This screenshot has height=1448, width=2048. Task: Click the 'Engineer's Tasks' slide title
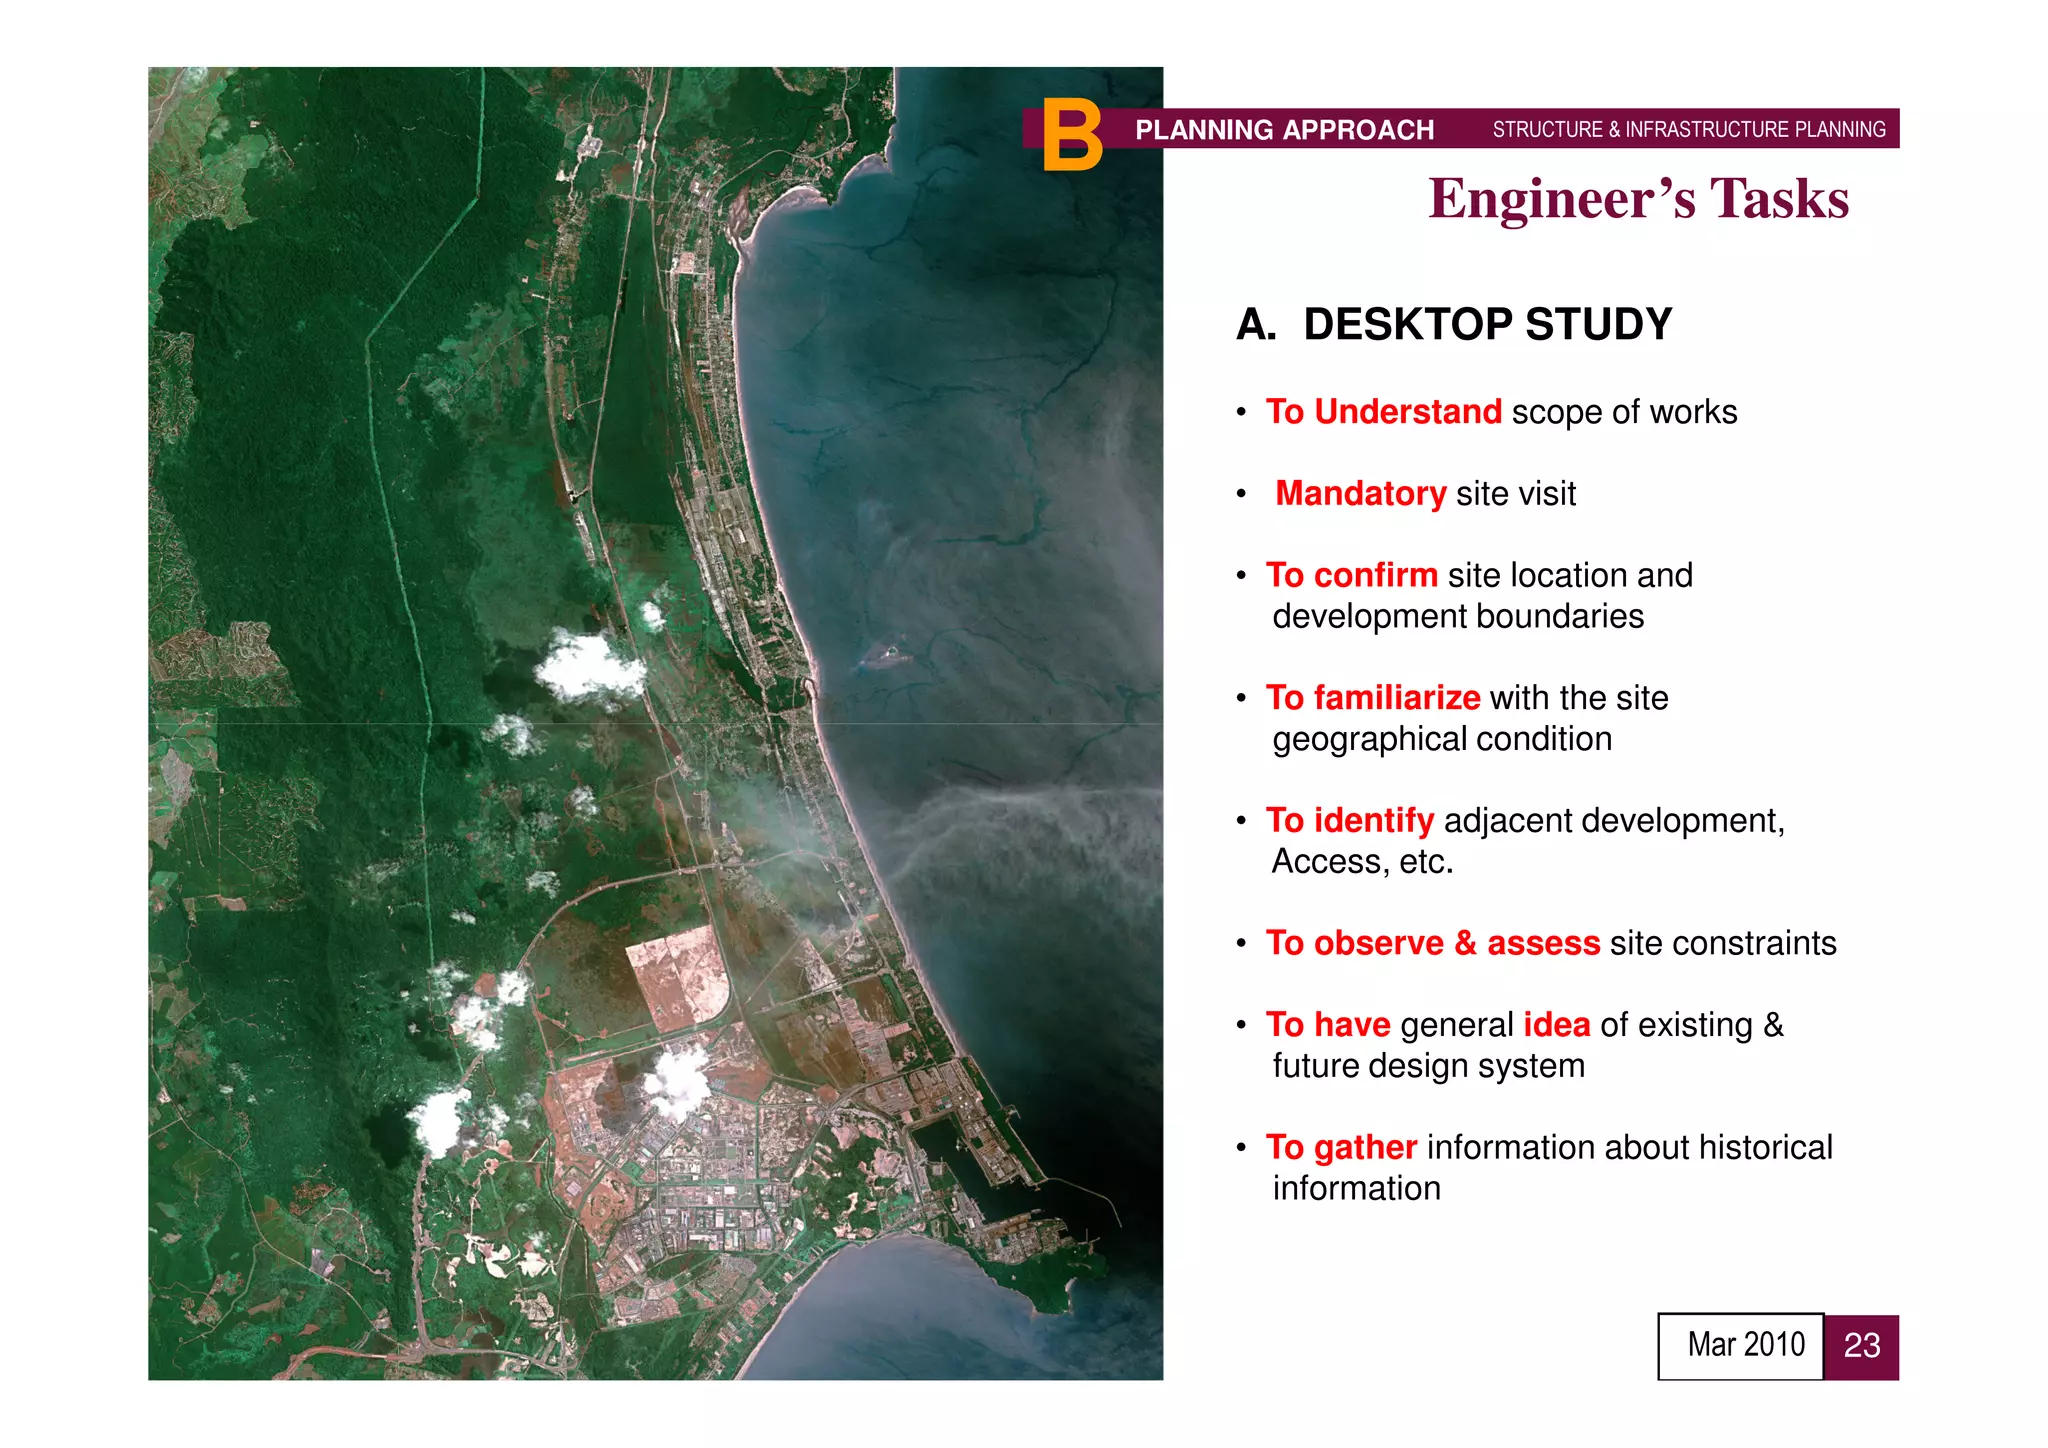click(1638, 198)
